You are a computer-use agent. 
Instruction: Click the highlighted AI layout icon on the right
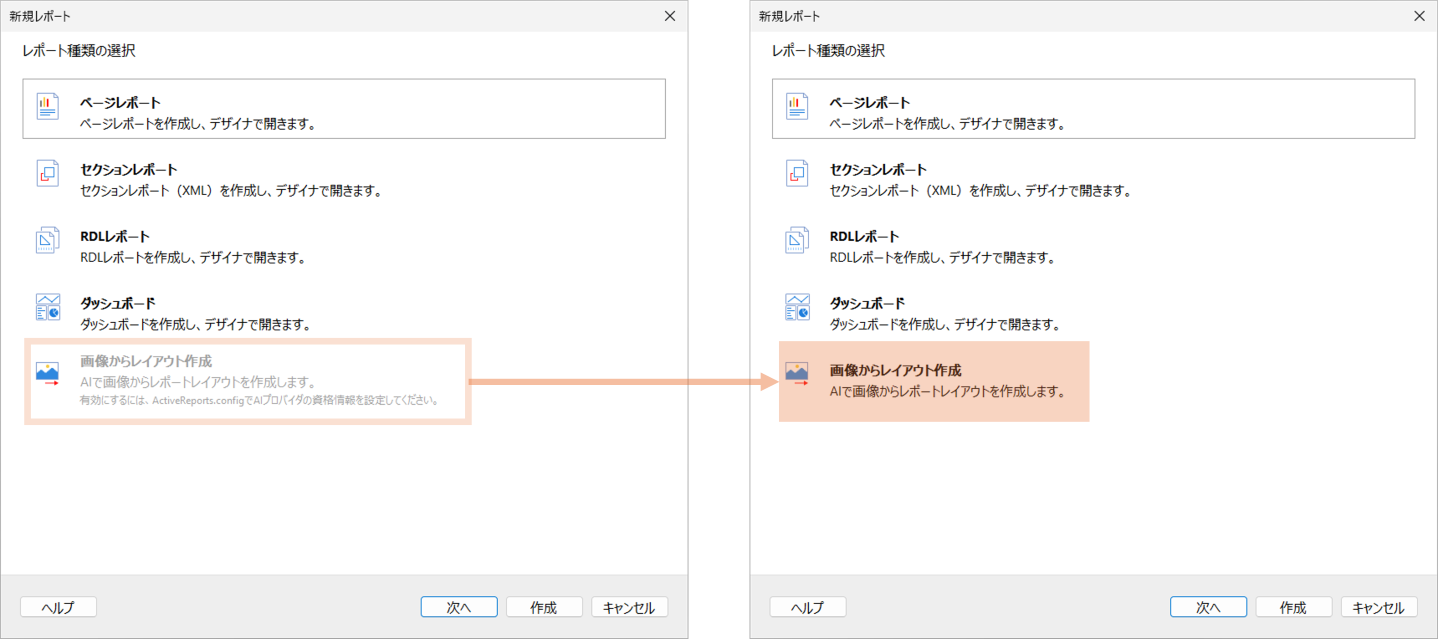(796, 372)
